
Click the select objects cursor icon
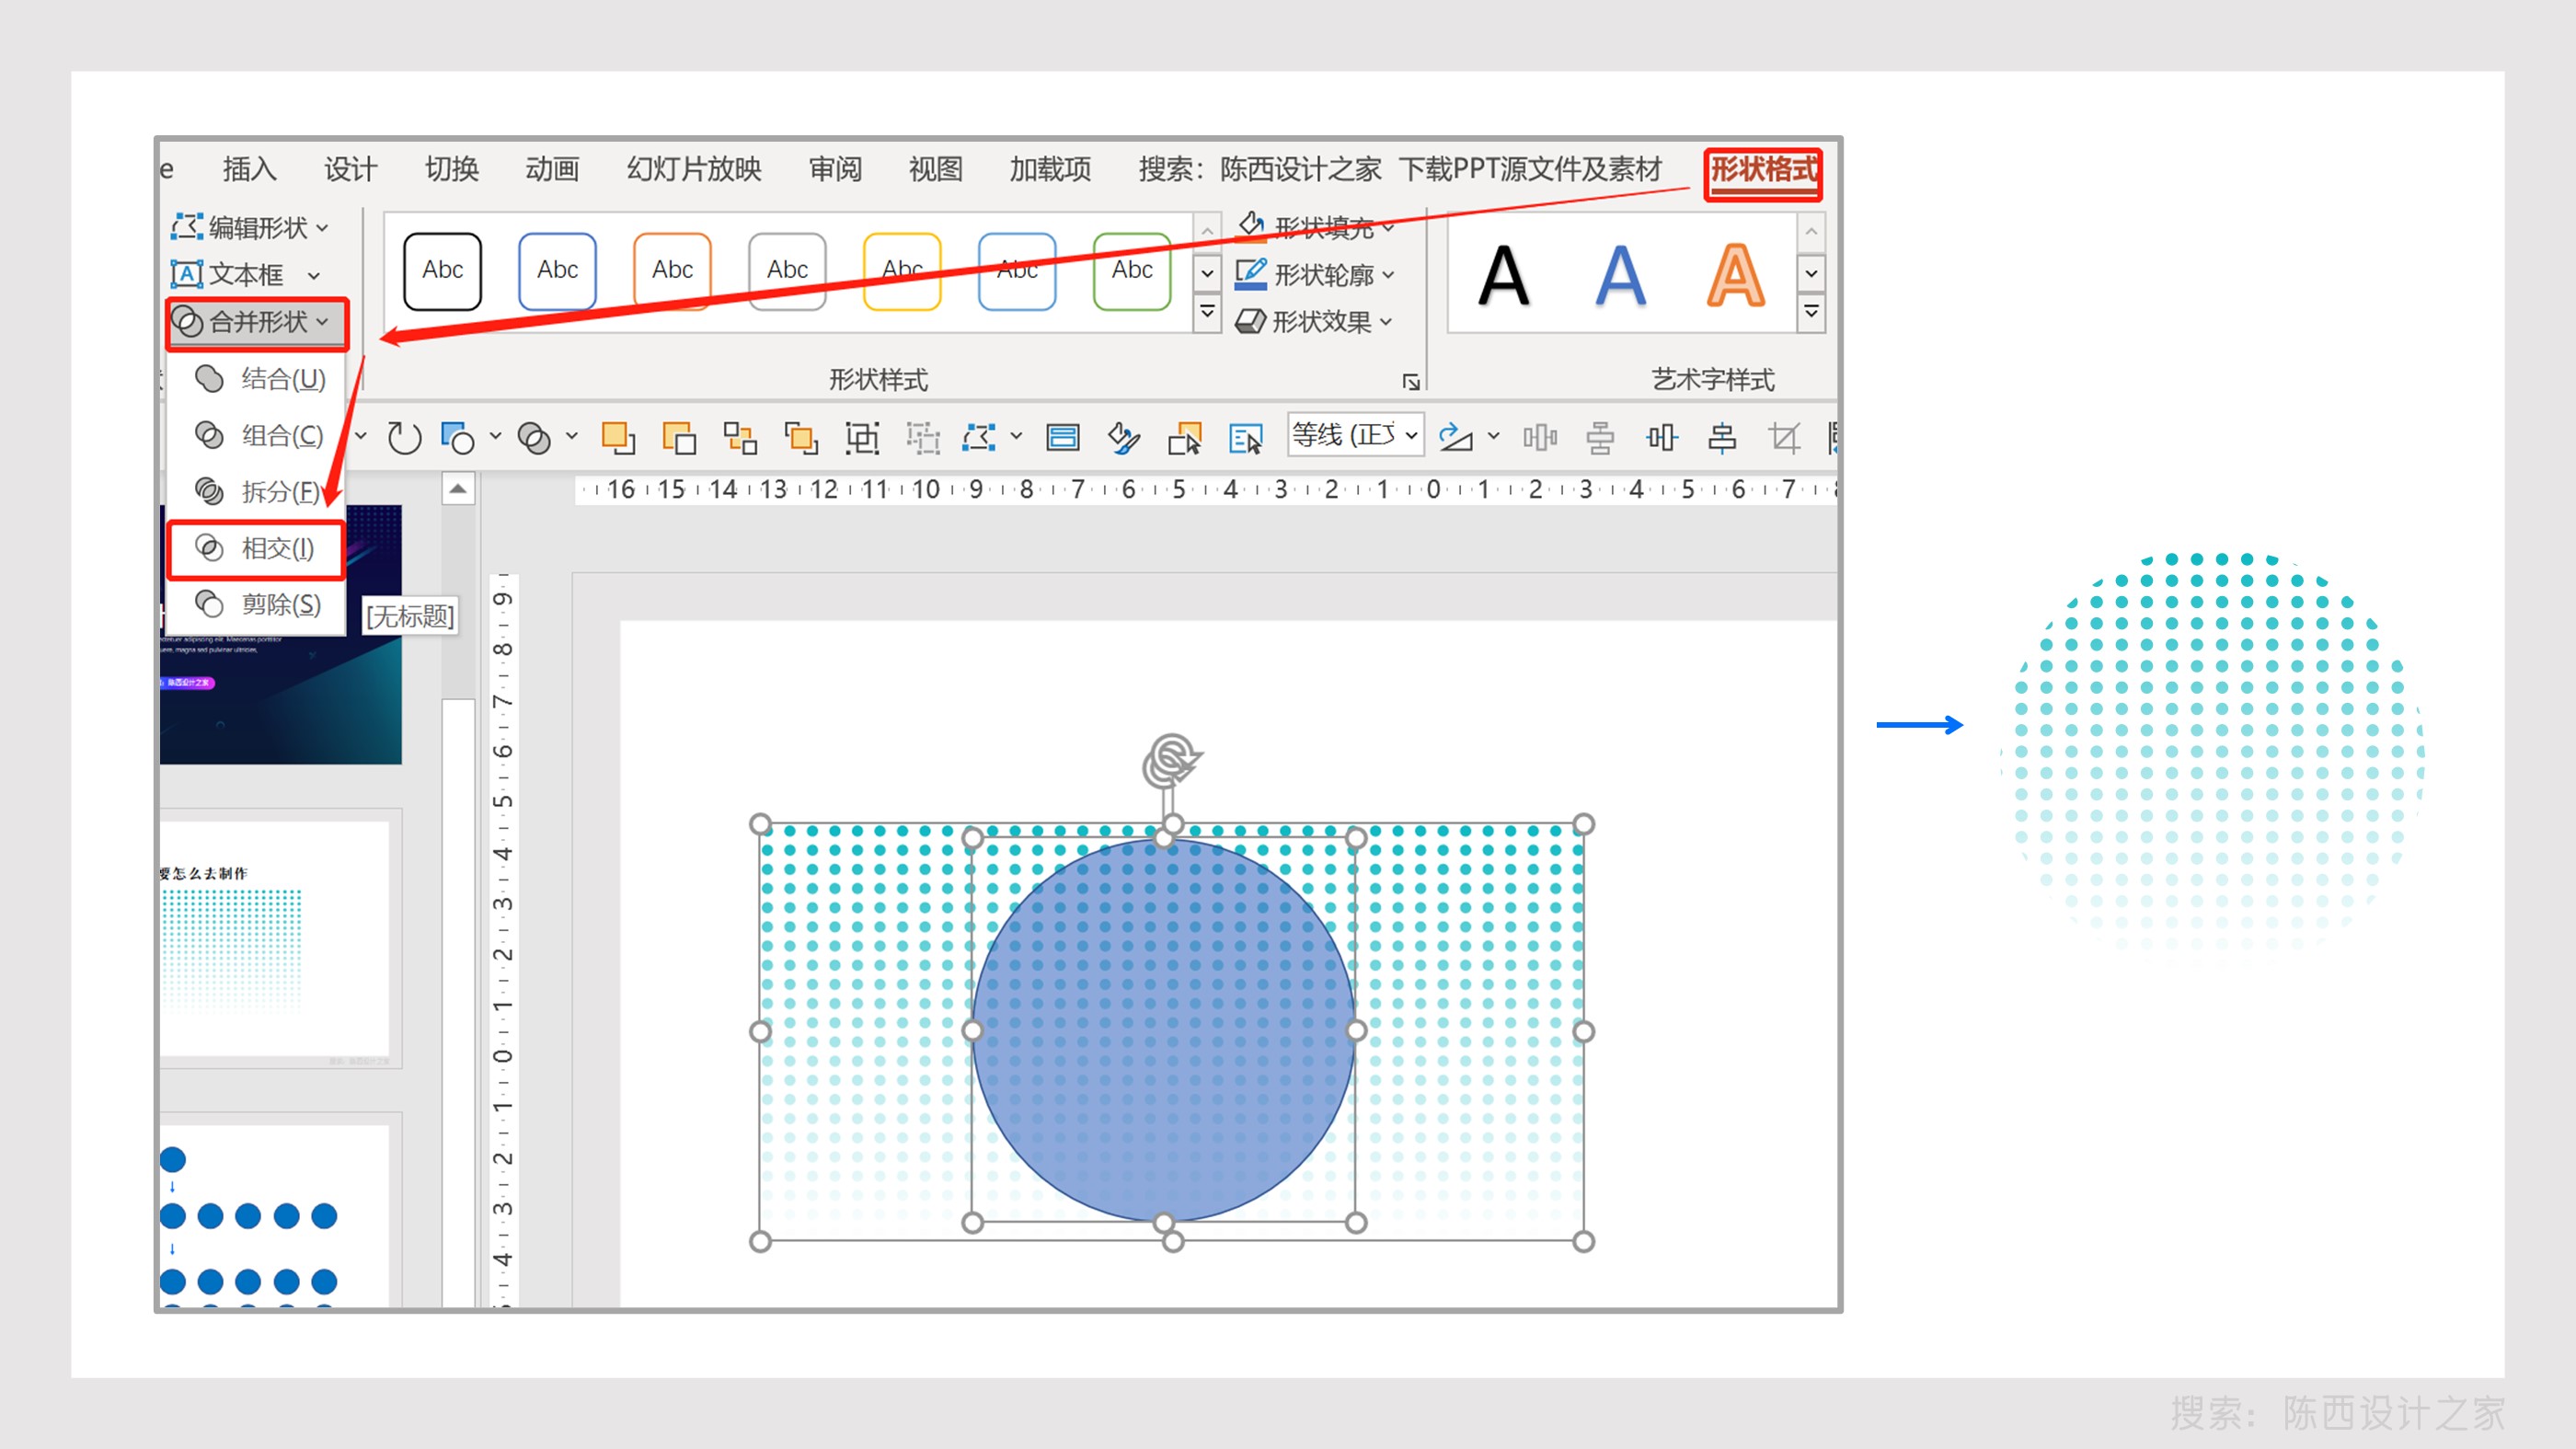[1185, 438]
